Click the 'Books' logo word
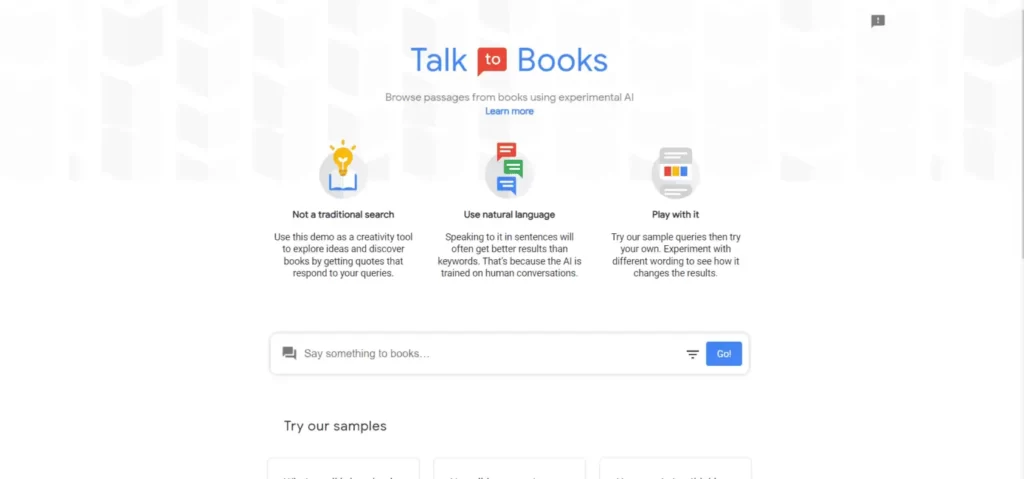The width and height of the screenshot is (1024, 479). pyautogui.click(x=562, y=60)
